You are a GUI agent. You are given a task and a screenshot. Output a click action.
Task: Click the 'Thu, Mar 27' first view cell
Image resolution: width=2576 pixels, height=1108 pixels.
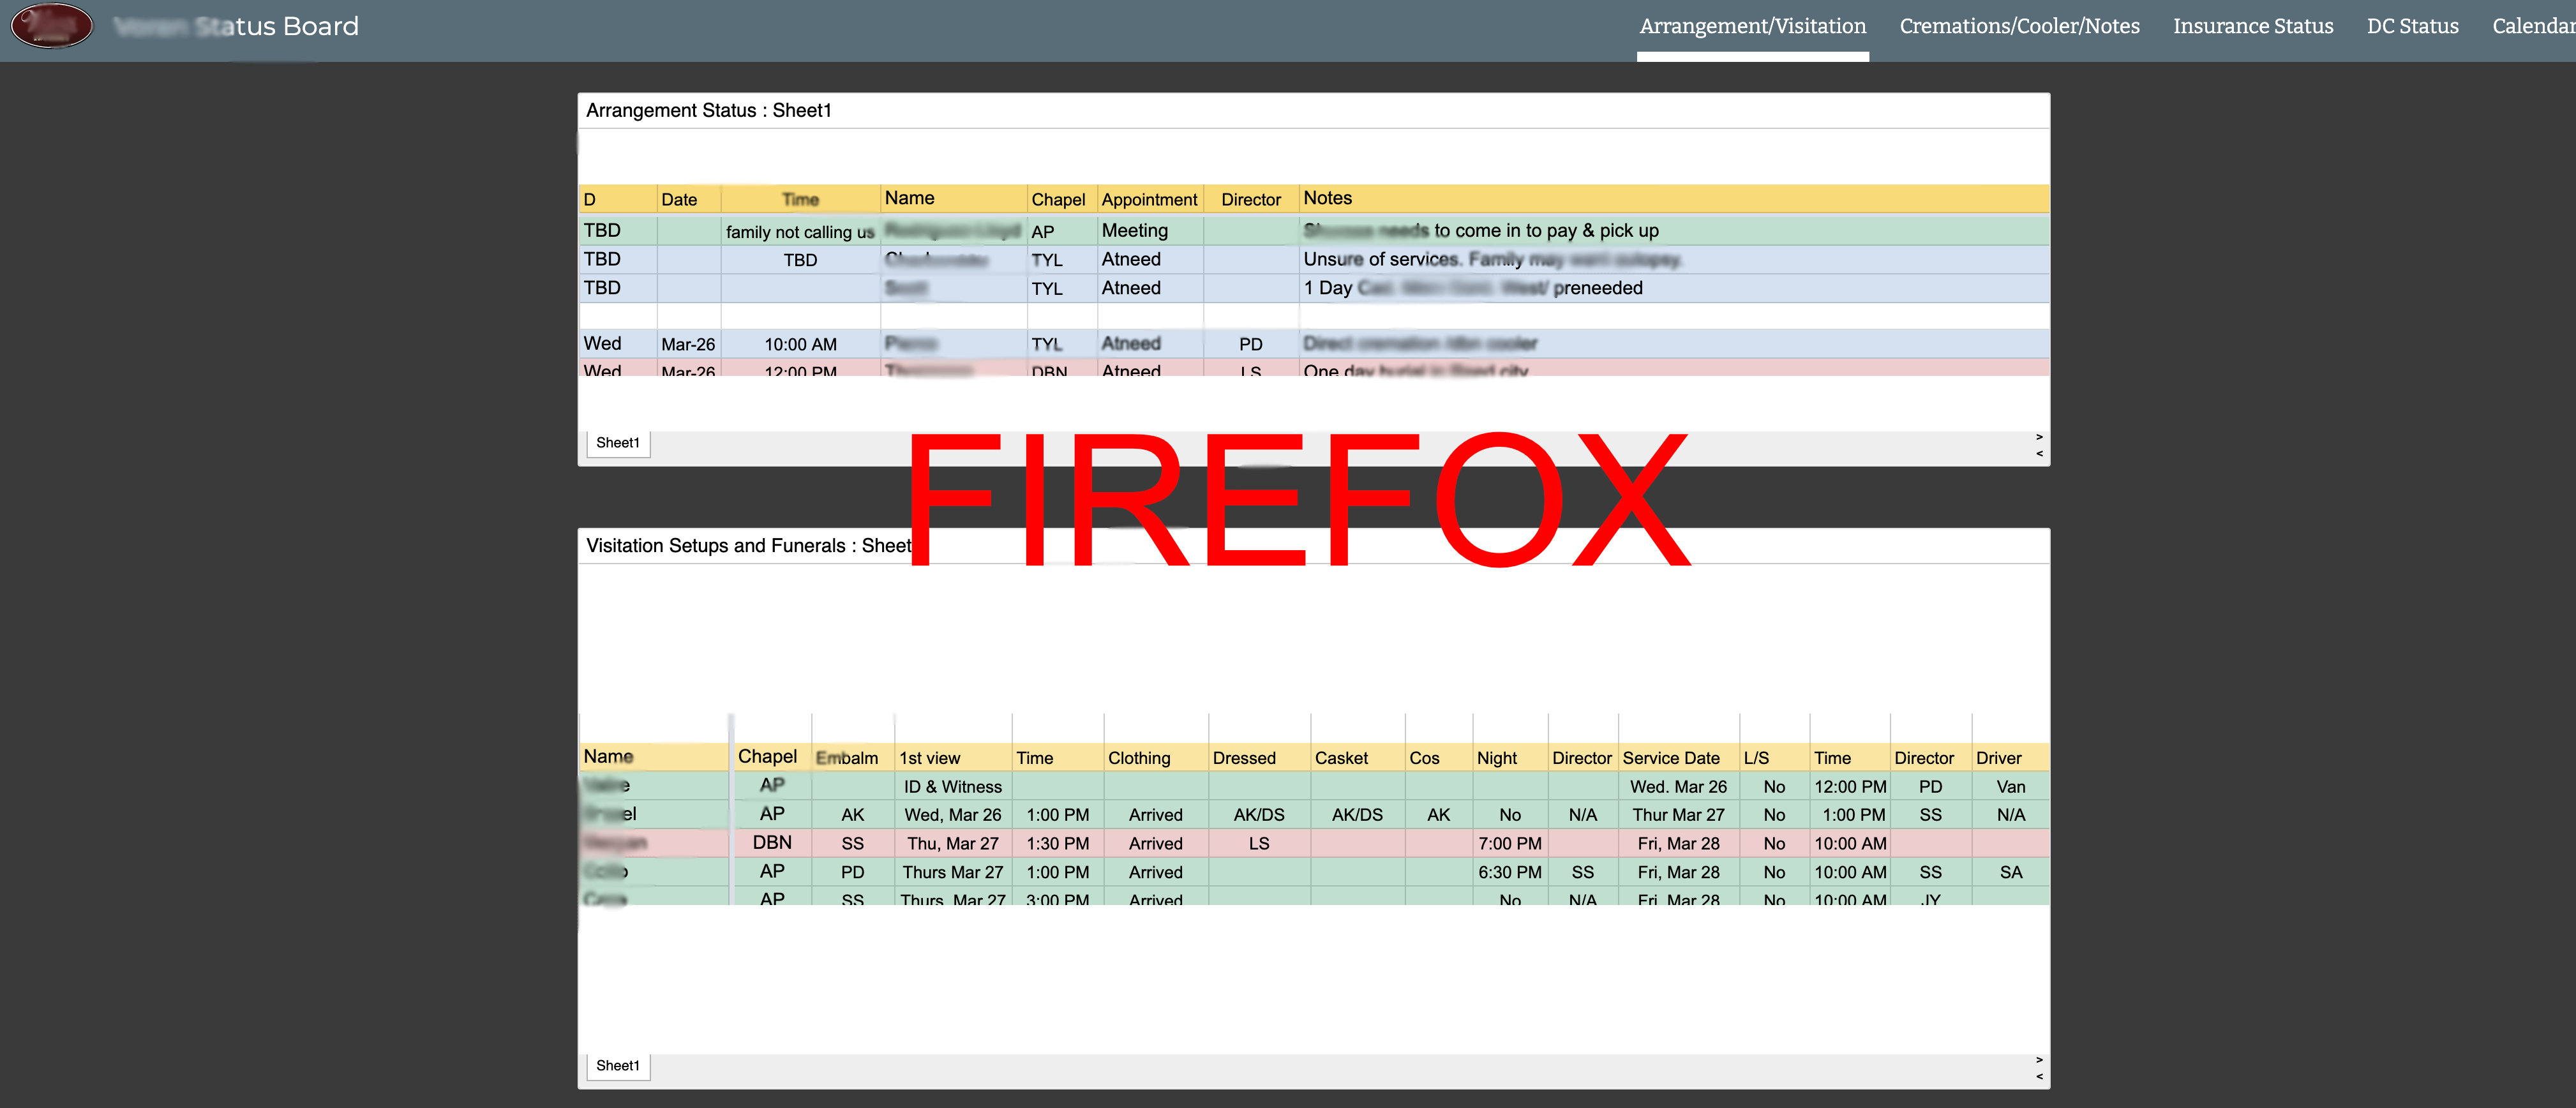pos(952,844)
